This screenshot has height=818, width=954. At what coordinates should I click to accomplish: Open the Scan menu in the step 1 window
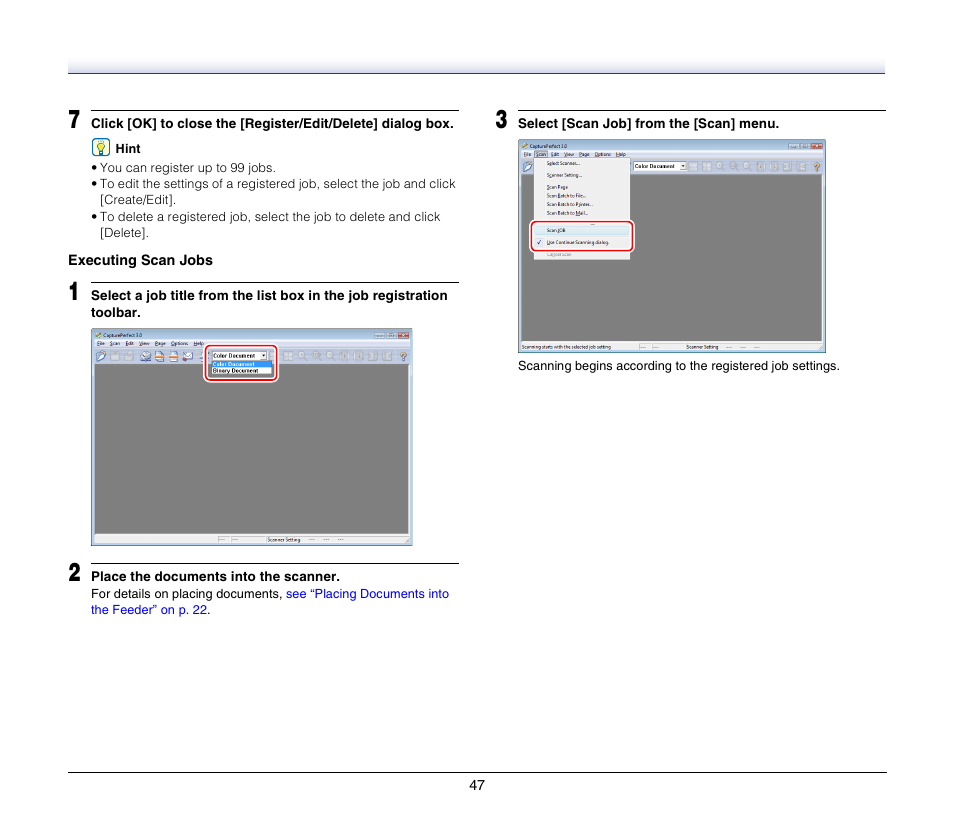coord(114,343)
